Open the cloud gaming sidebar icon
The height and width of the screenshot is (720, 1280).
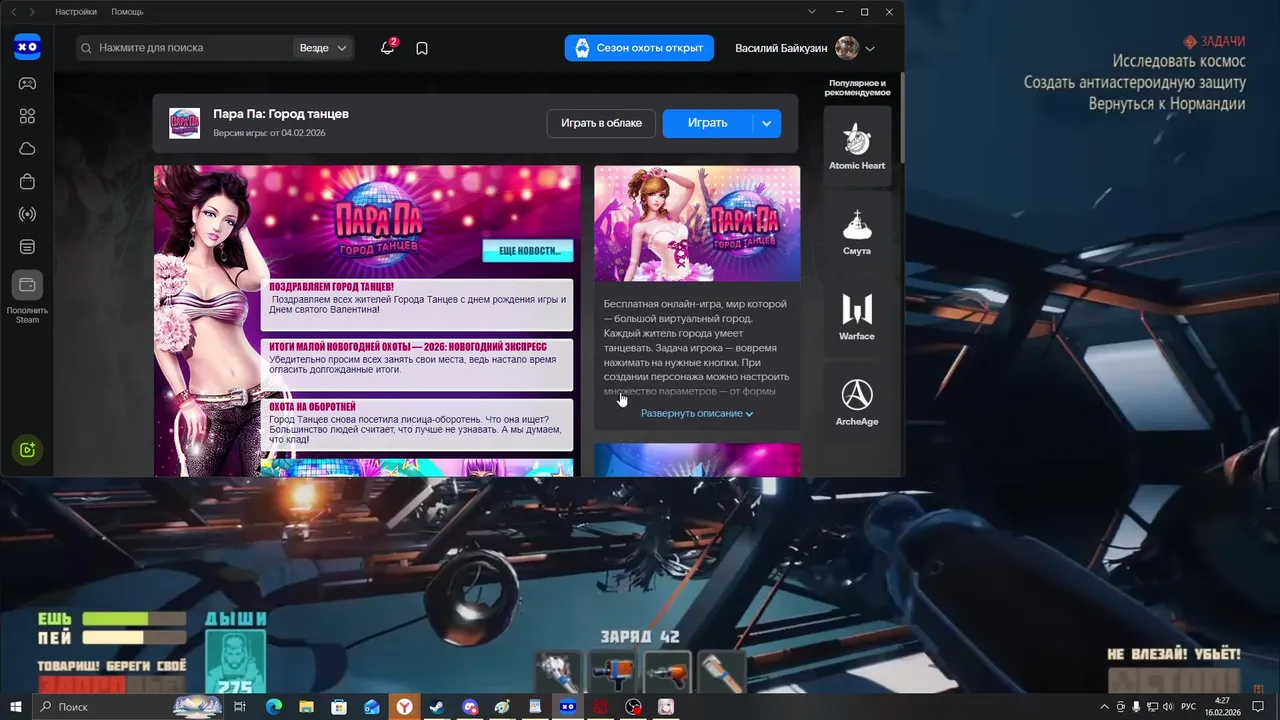[x=27, y=149]
